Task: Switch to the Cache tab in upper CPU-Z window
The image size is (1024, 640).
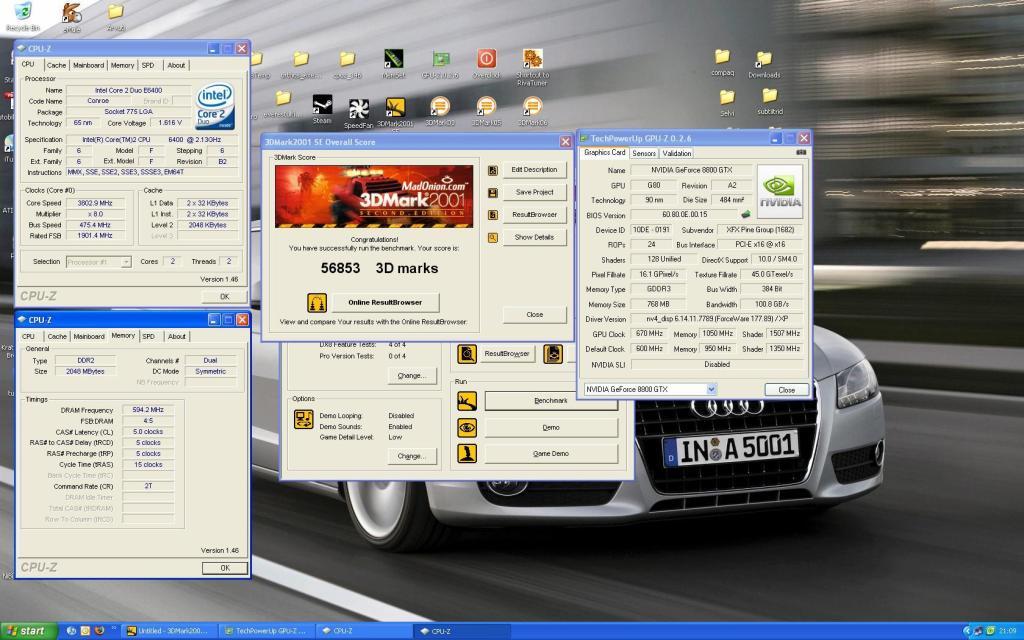Action: (x=56, y=65)
